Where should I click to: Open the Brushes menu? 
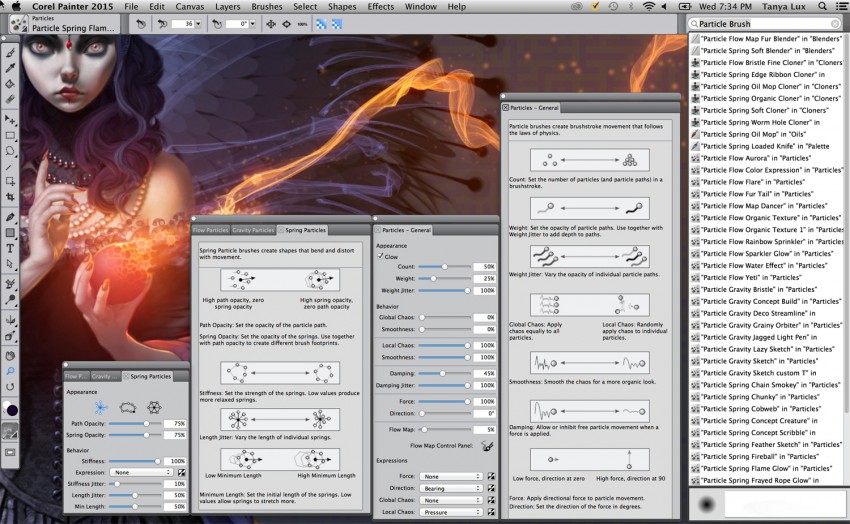click(x=267, y=7)
